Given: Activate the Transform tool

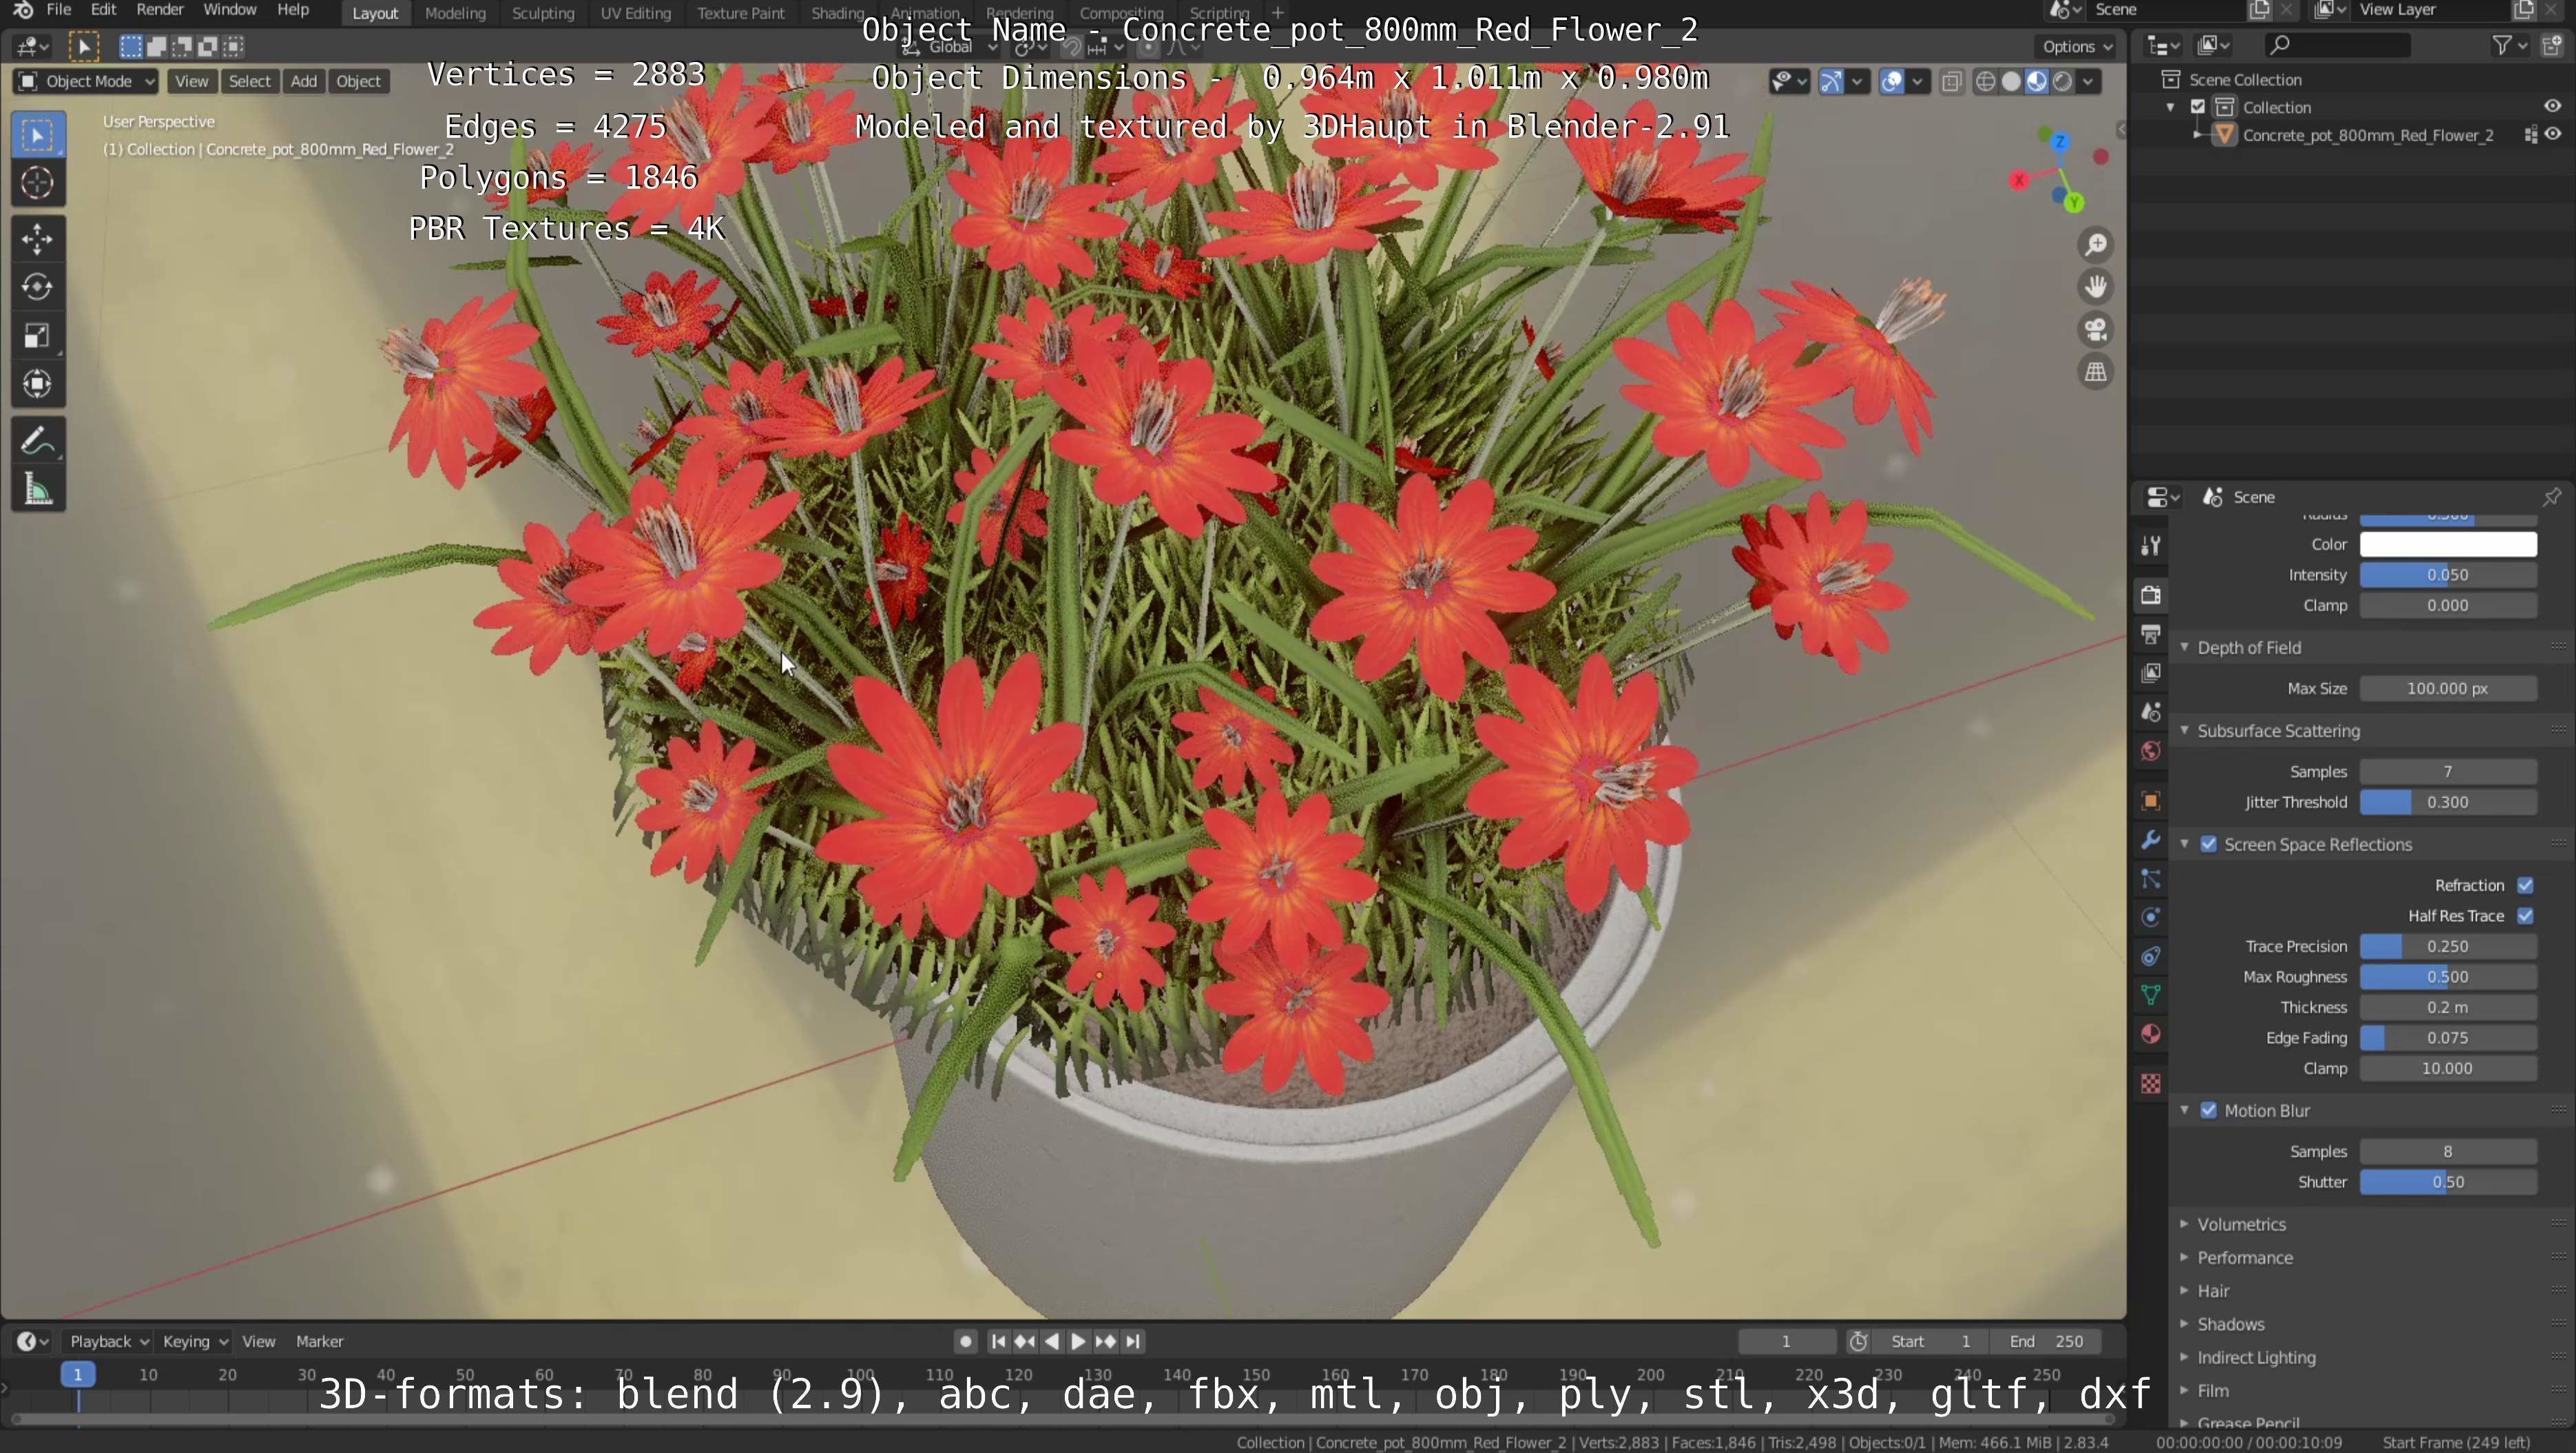Looking at the screenshot, I should coord(38,384).
